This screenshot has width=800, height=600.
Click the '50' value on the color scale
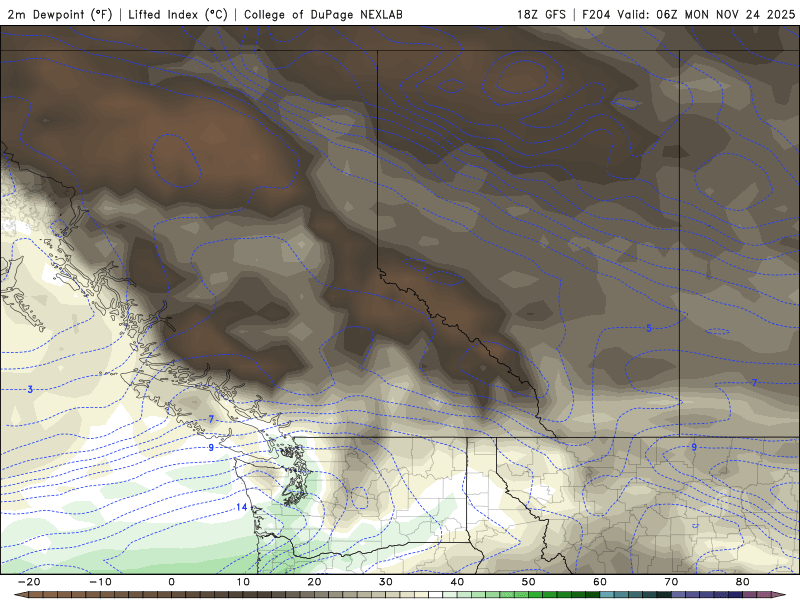click(x=529, y=582)
